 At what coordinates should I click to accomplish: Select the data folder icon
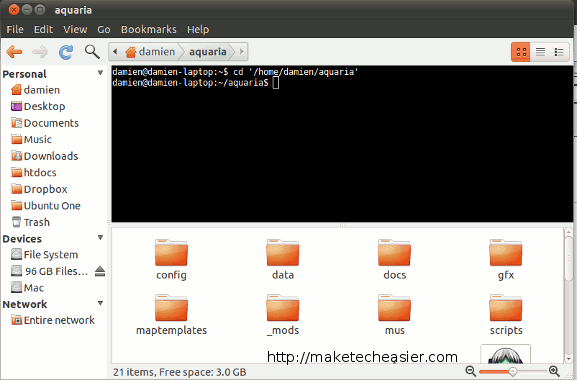283,253
